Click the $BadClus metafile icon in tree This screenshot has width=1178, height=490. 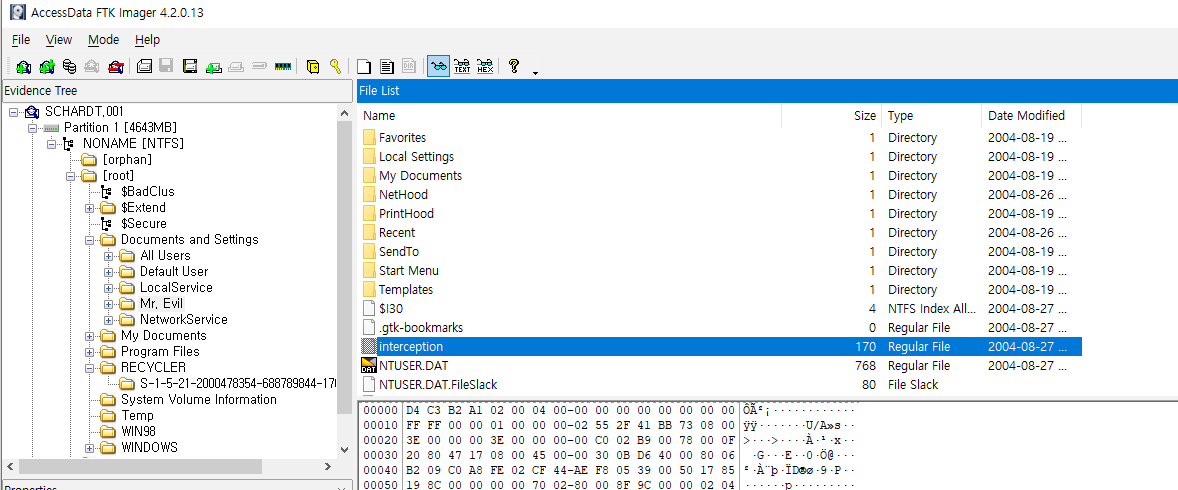[x=107, y=192]
